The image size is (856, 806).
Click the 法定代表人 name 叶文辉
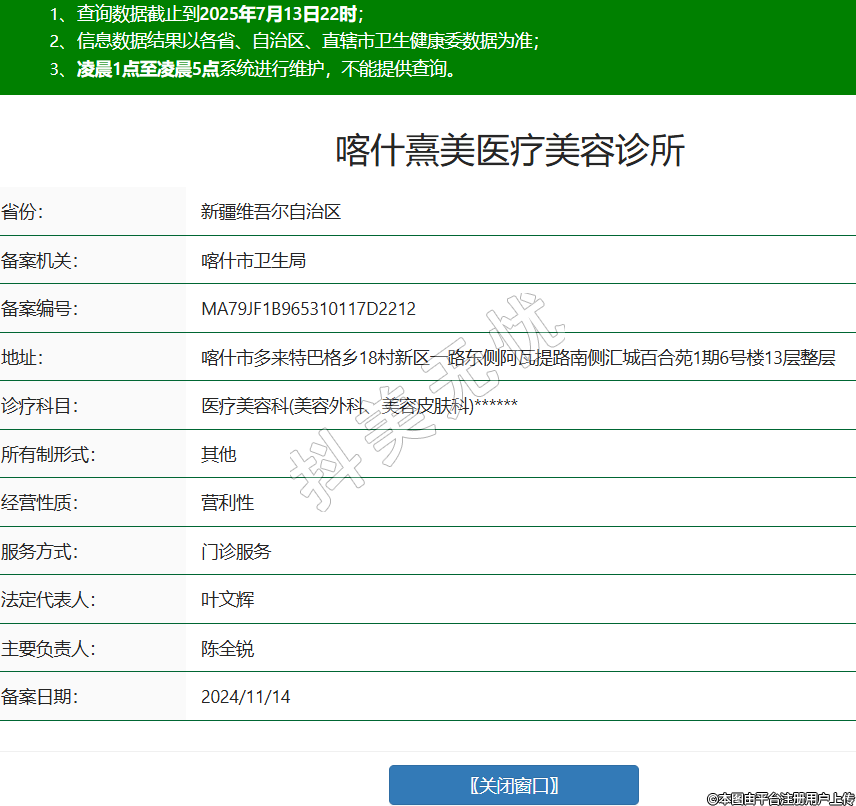[x=227, y=600]
